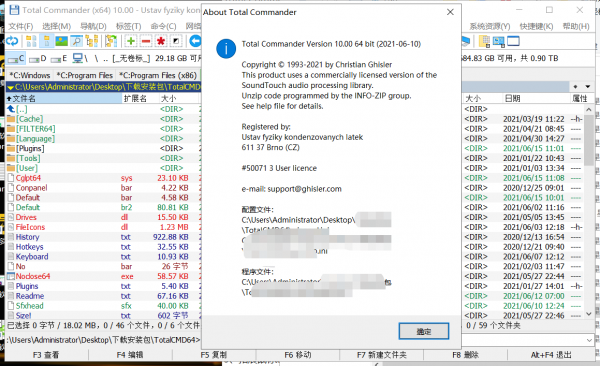Click the Nodose64 exe file icon
The width and height of the screenshot is (600, 366).
pyautogui.click(x=11, y=276)
